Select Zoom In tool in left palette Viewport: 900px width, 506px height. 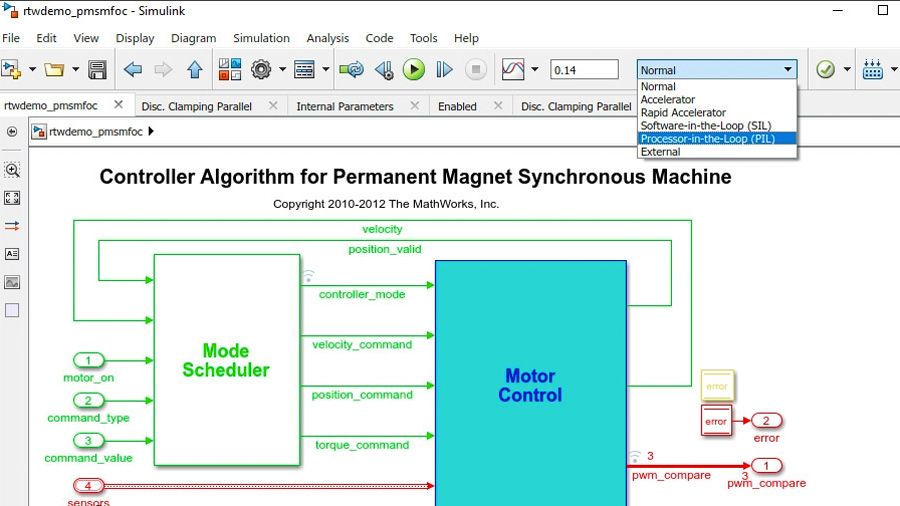point(12,170)
